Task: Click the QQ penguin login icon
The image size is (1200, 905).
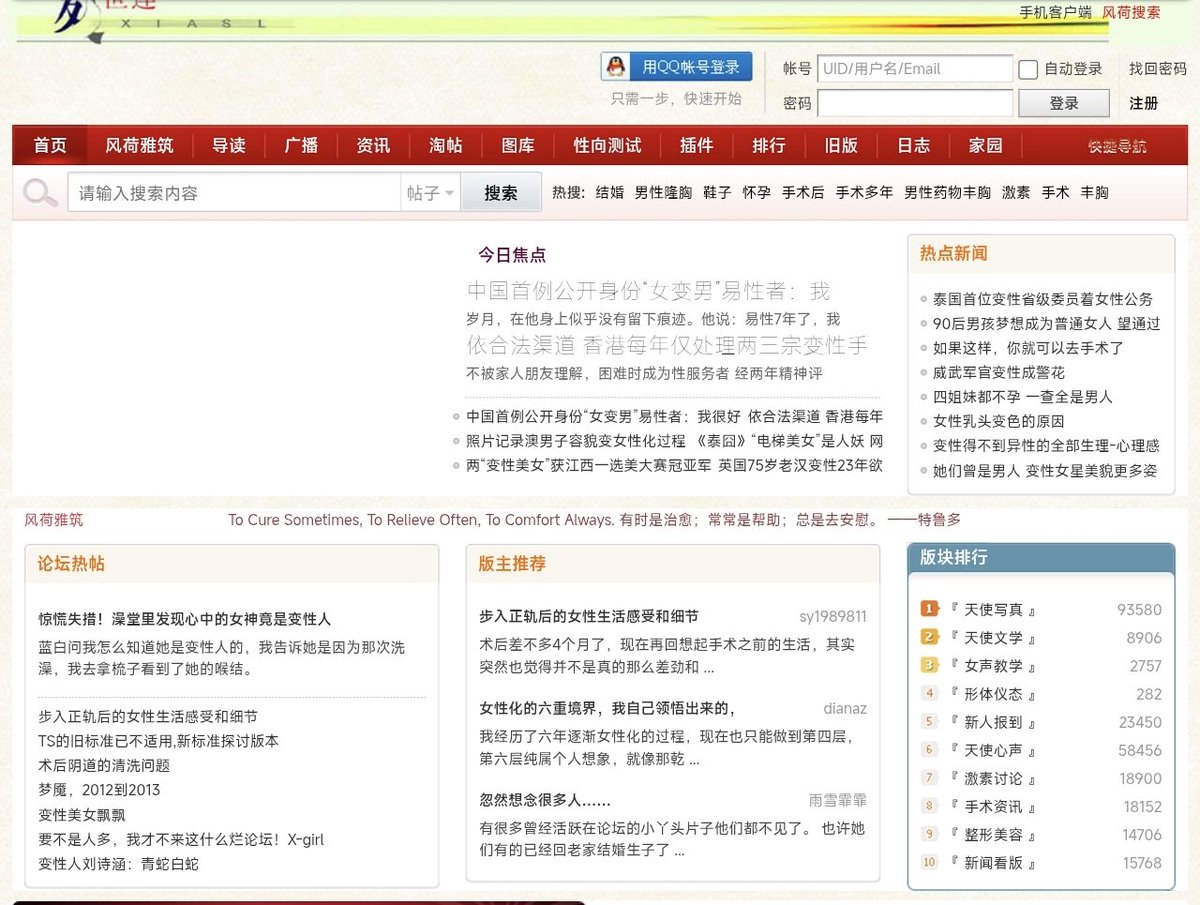Action: point(617,67)
